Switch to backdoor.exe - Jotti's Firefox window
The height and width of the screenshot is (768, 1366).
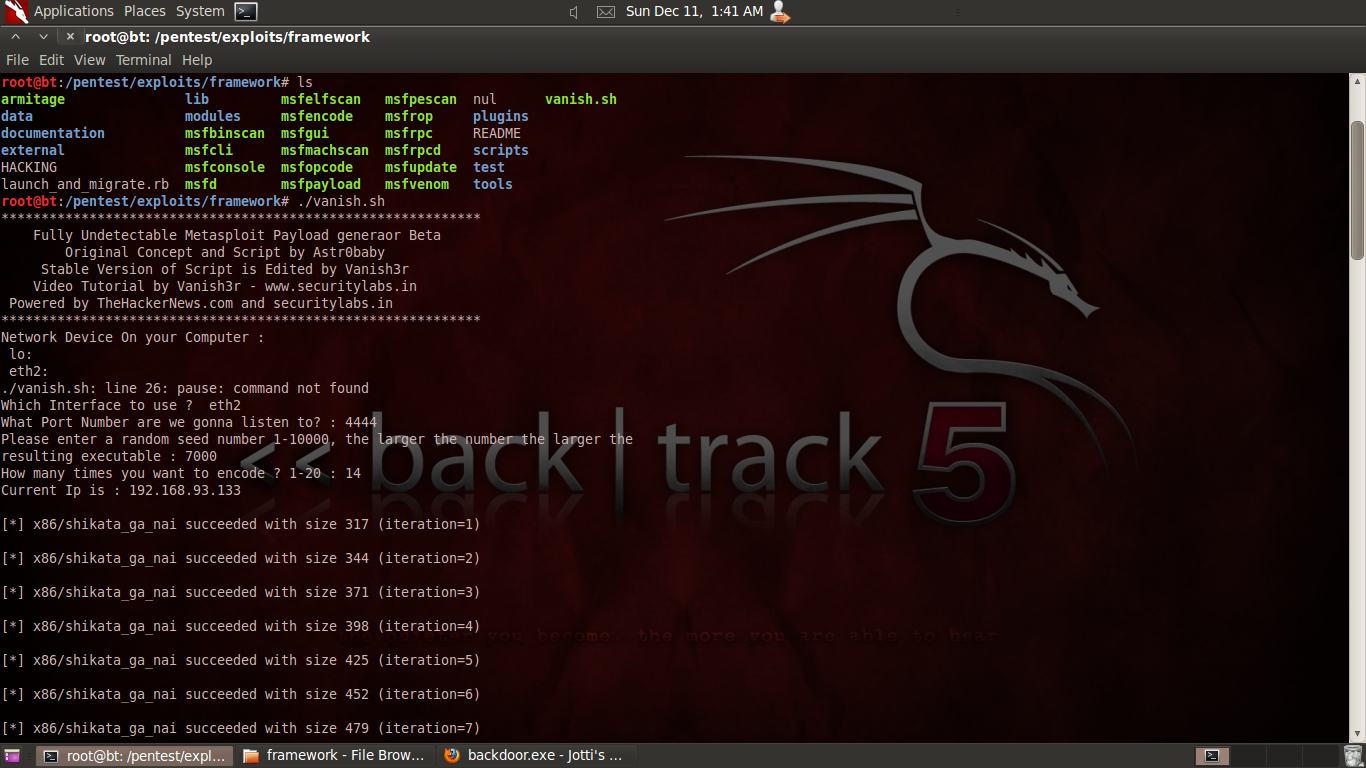tap(538, 756)
